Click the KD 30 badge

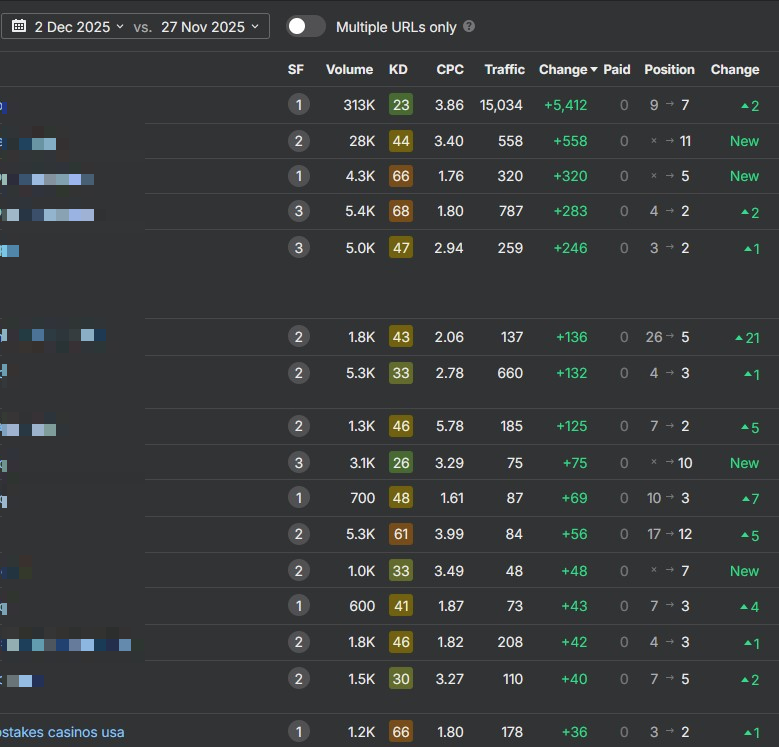click(x=401, y=679)
